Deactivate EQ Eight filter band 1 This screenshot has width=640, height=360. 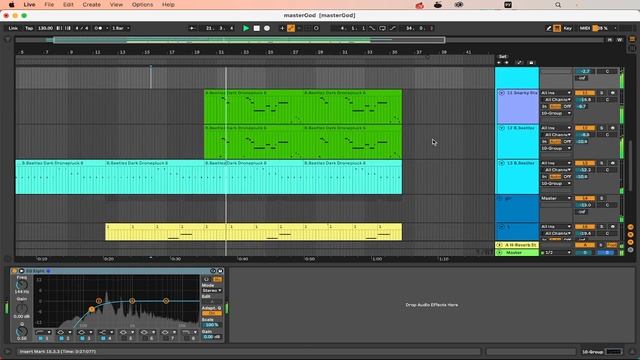(x=41, y=338)
